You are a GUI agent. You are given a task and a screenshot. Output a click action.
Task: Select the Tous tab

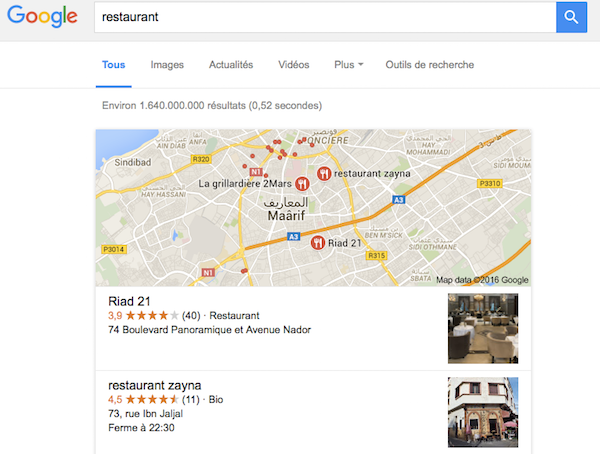pyautogui.click(x=114, y=65)
